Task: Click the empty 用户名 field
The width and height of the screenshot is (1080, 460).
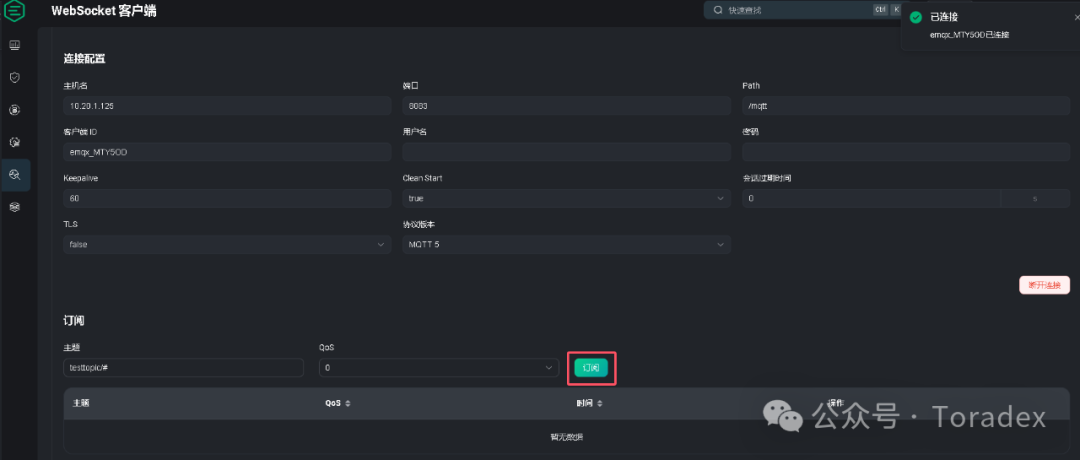Action: point(566,152)
